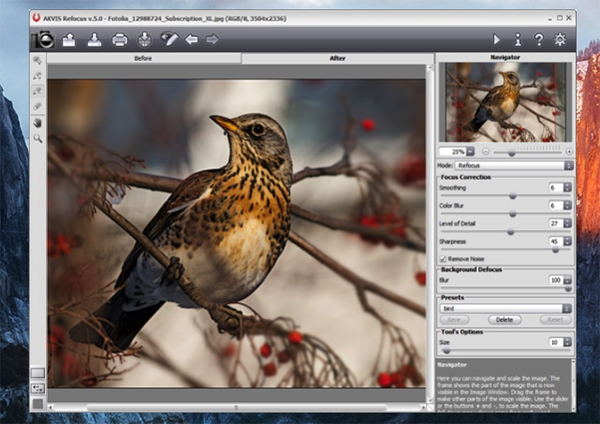Select the background area pencil tool
The width and height of the screenshot is (600, 424).
pos(38,91)
